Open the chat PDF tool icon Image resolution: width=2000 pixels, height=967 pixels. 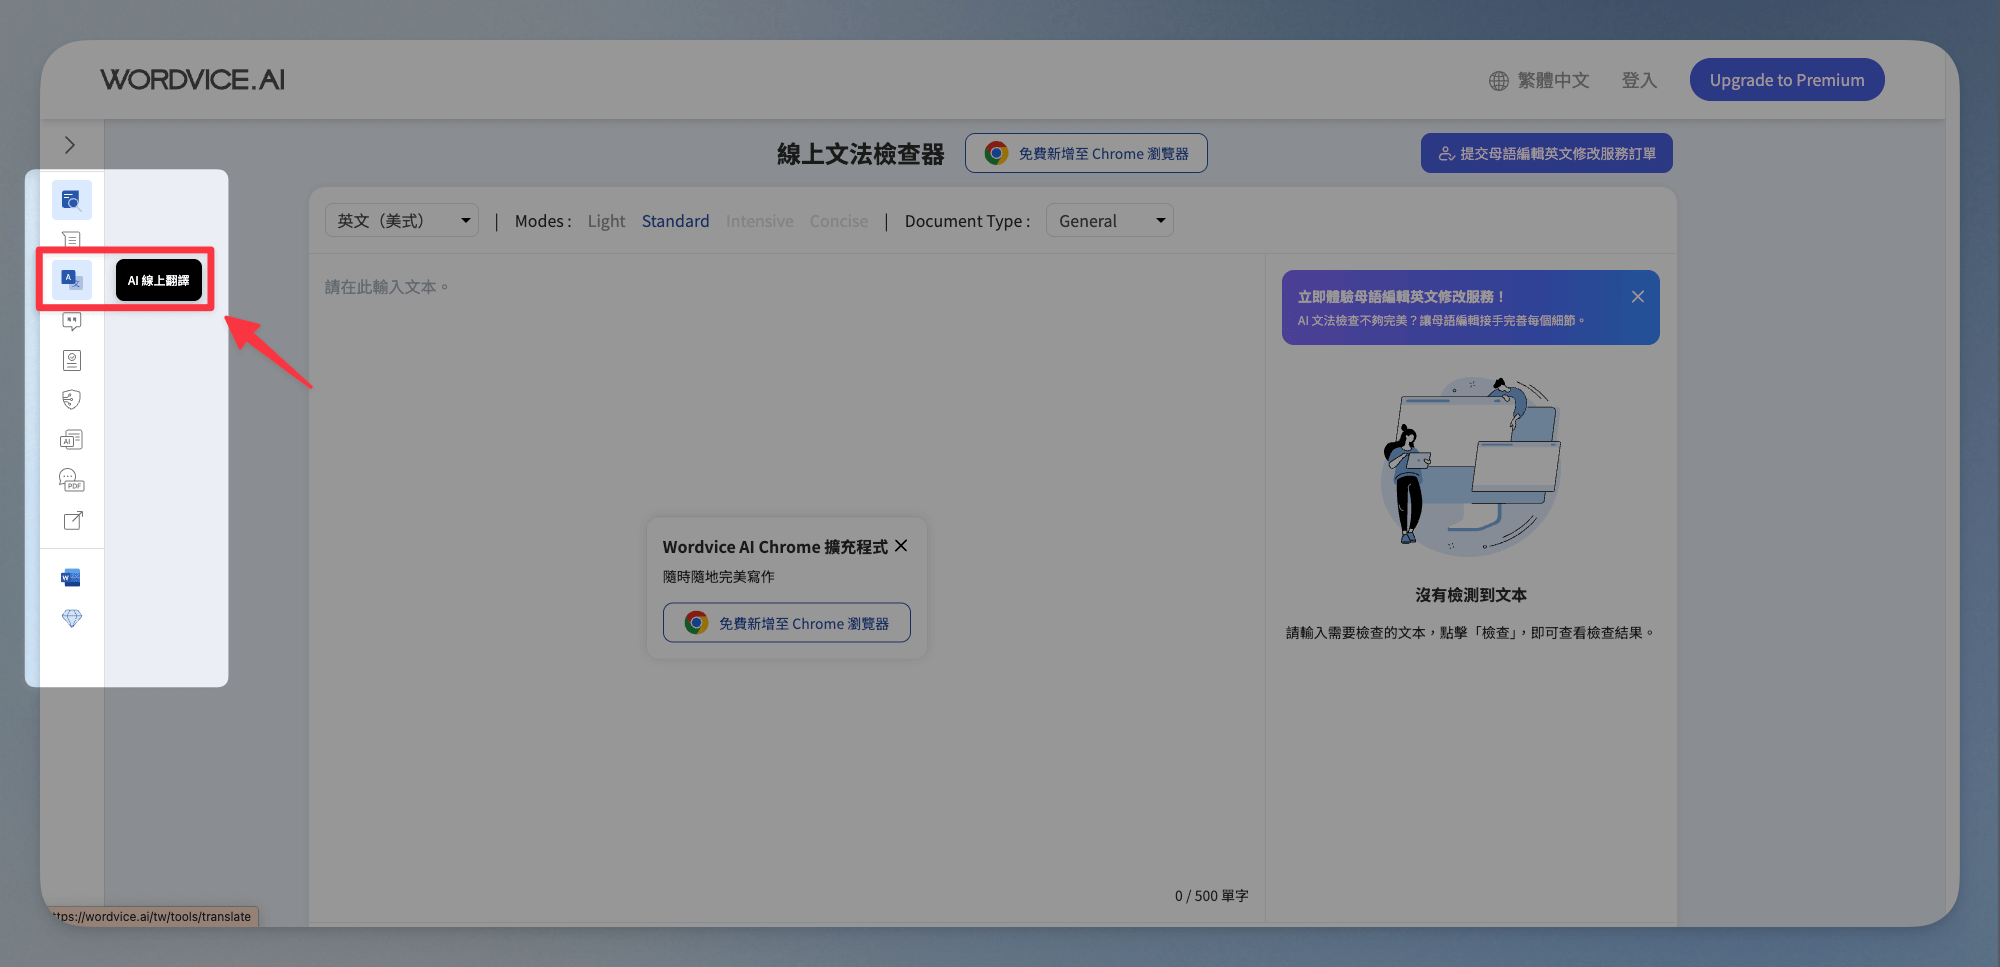point(72,481)
